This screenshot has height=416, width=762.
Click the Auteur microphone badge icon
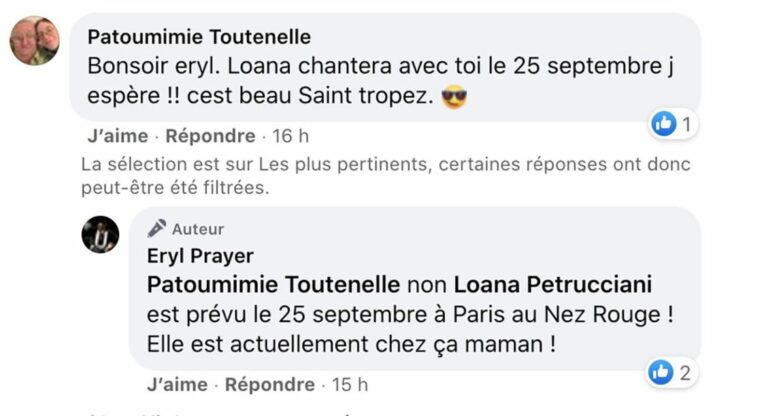156,228
